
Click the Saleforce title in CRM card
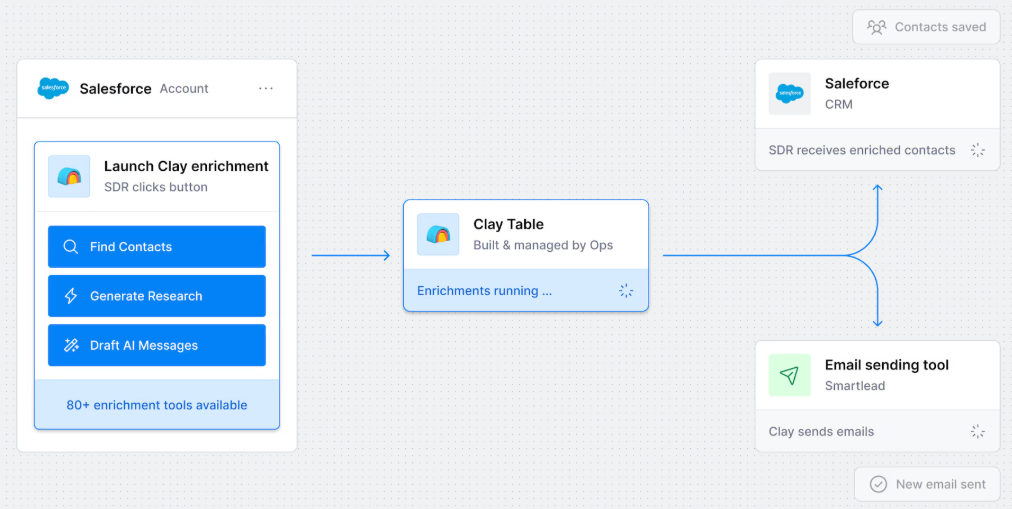[857, 83]
